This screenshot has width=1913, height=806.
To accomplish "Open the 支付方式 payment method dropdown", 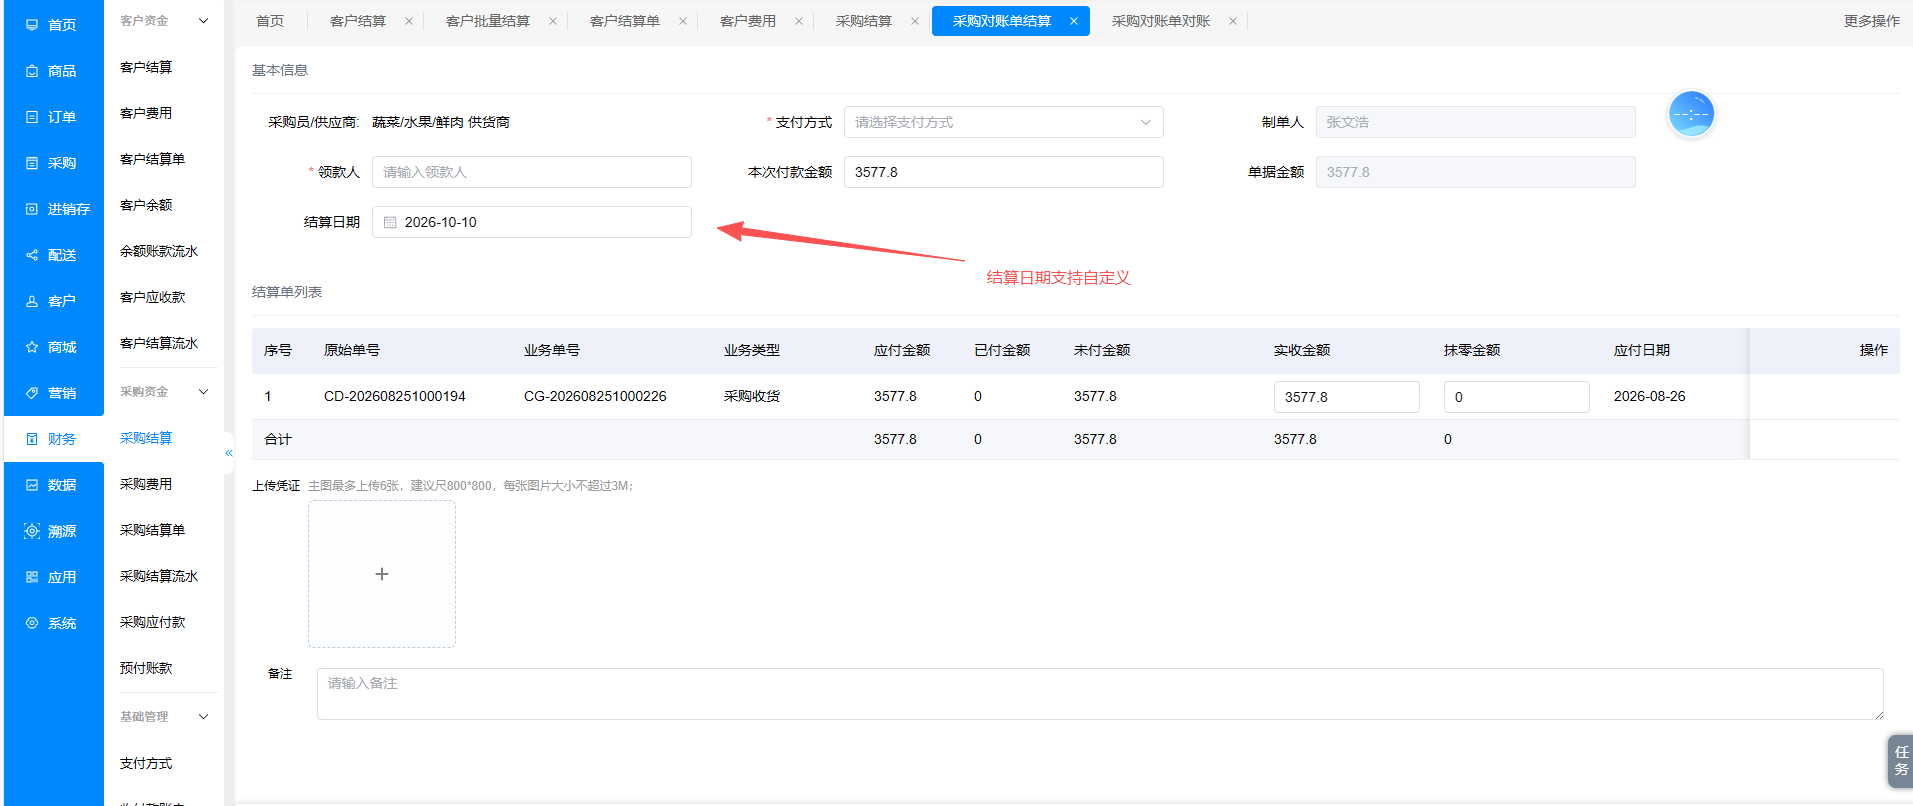I will tap(1003, 122).
